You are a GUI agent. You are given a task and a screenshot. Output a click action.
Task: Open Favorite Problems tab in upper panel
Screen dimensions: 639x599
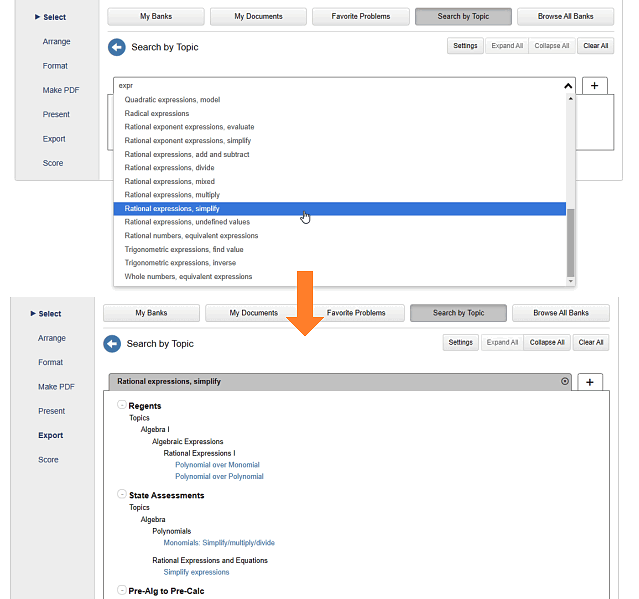361,16
